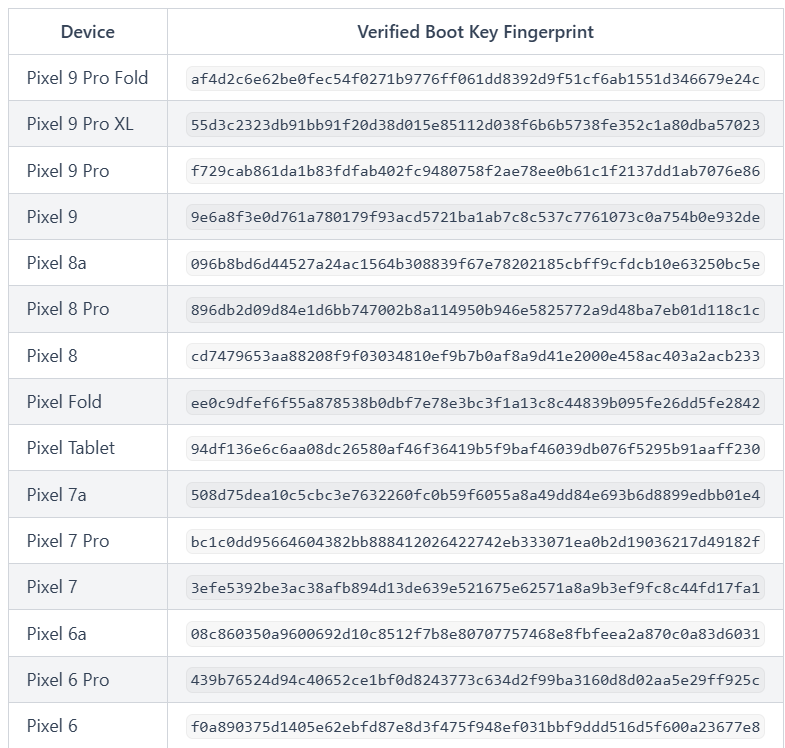Click the Pixel 6a device name cell
This screenshot has width=785, height=748.
(56, 633)
